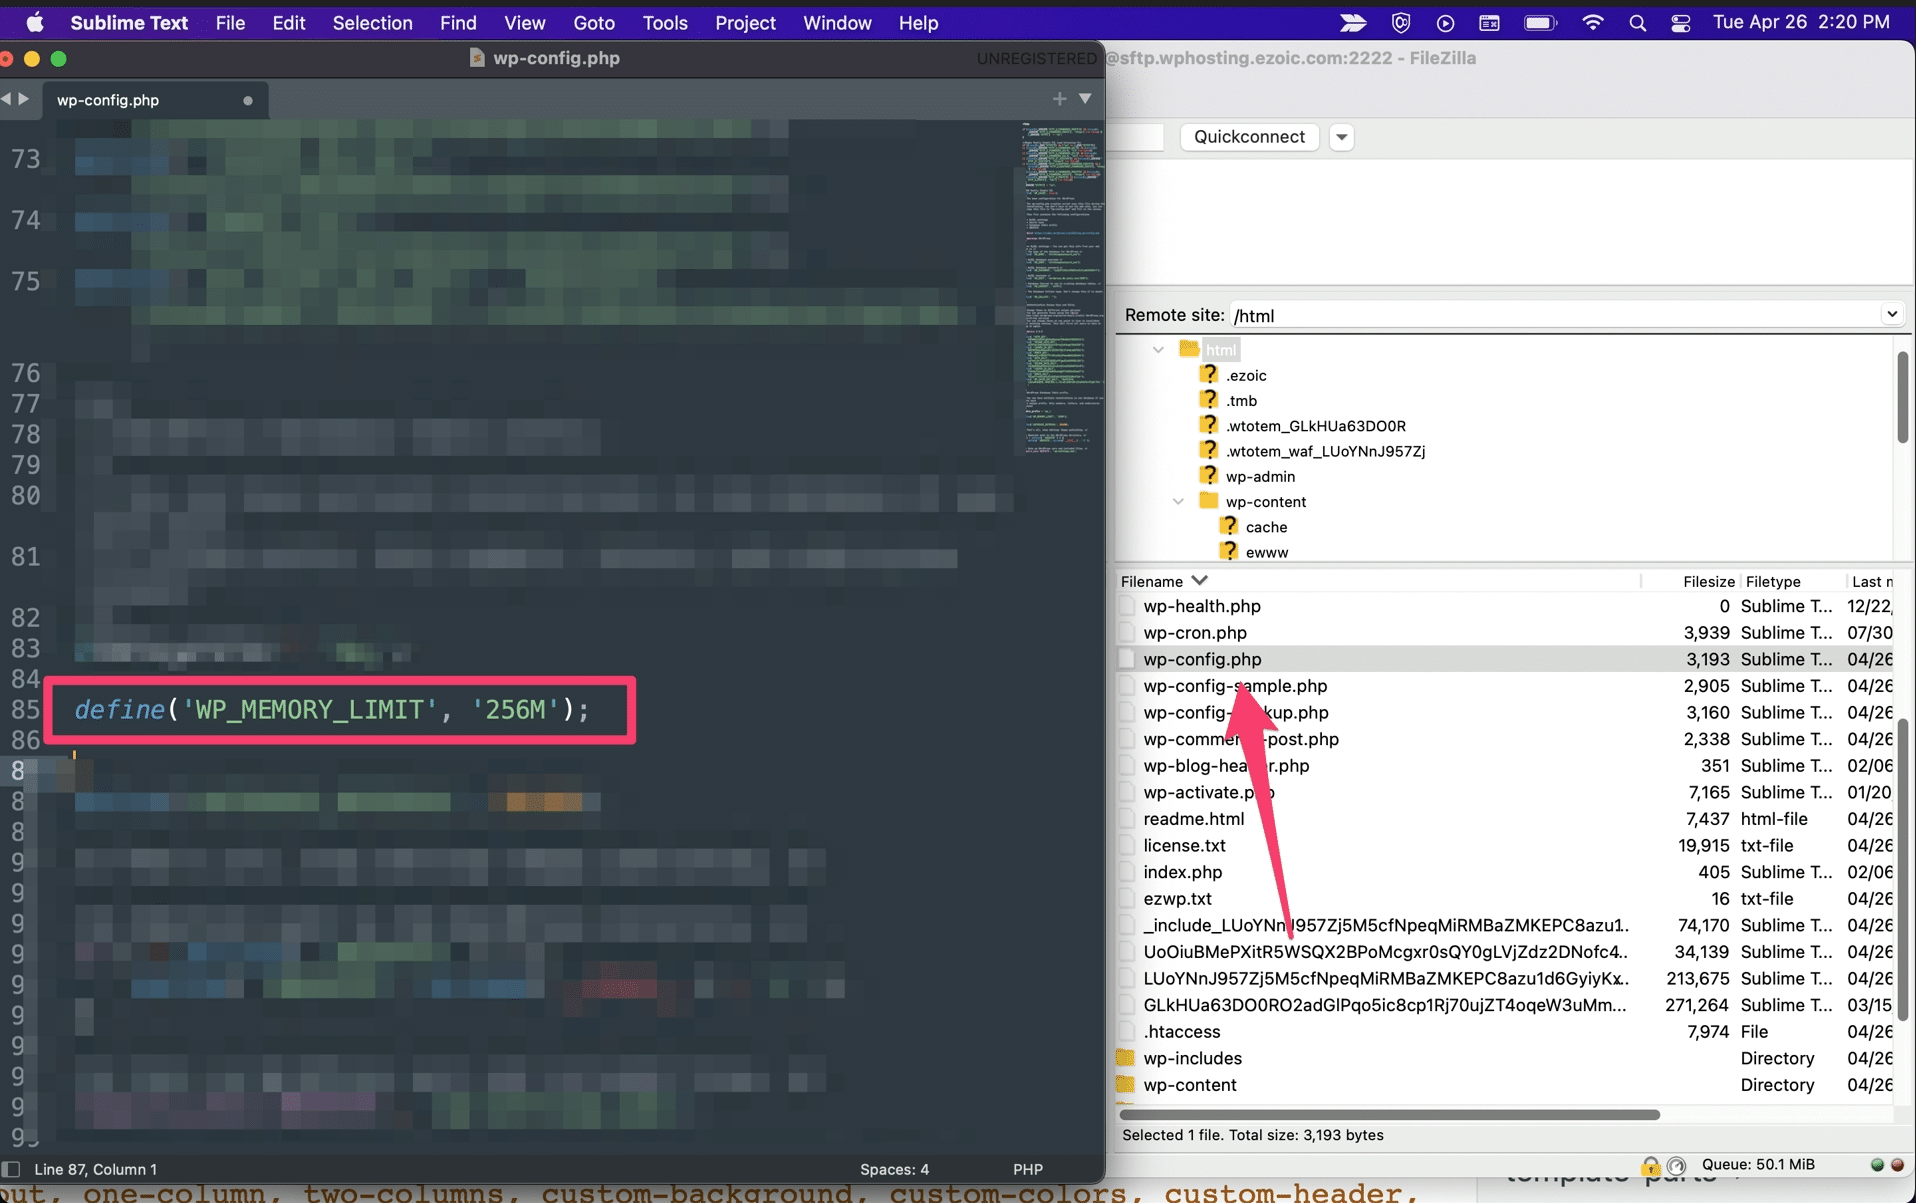Image resolution: width=1916 pixels, height=1203 pixels.
Task: Click the PHP syntax selector
Action: tap(1027, 1169)
